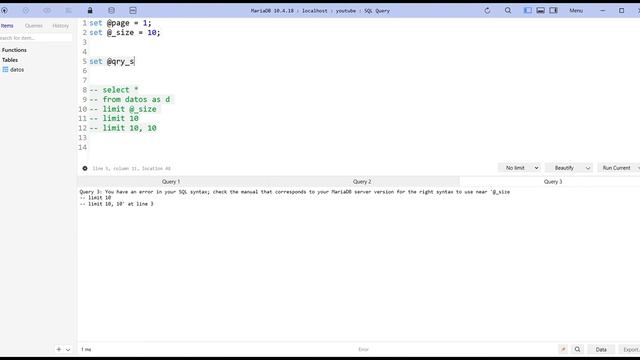The image size is (640, 360).
Task: Open the No limit dropdown
Action: (519, 168)
